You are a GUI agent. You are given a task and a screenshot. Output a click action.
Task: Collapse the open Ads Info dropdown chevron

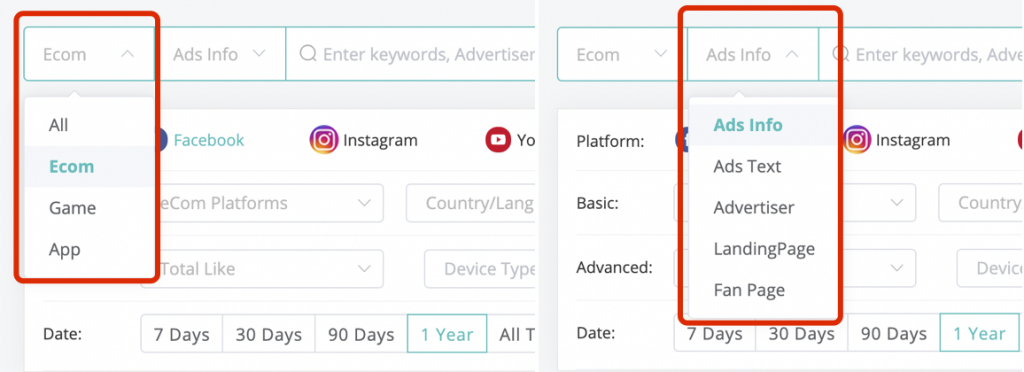(x=792, y=54)
